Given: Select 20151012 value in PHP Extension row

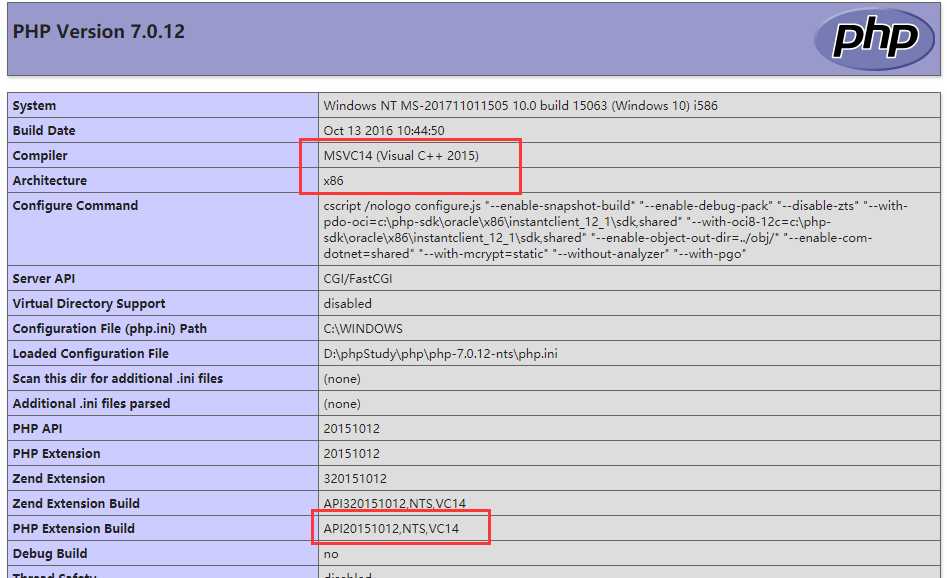Looking at the screenshot, I should click(x=352, y=454).
